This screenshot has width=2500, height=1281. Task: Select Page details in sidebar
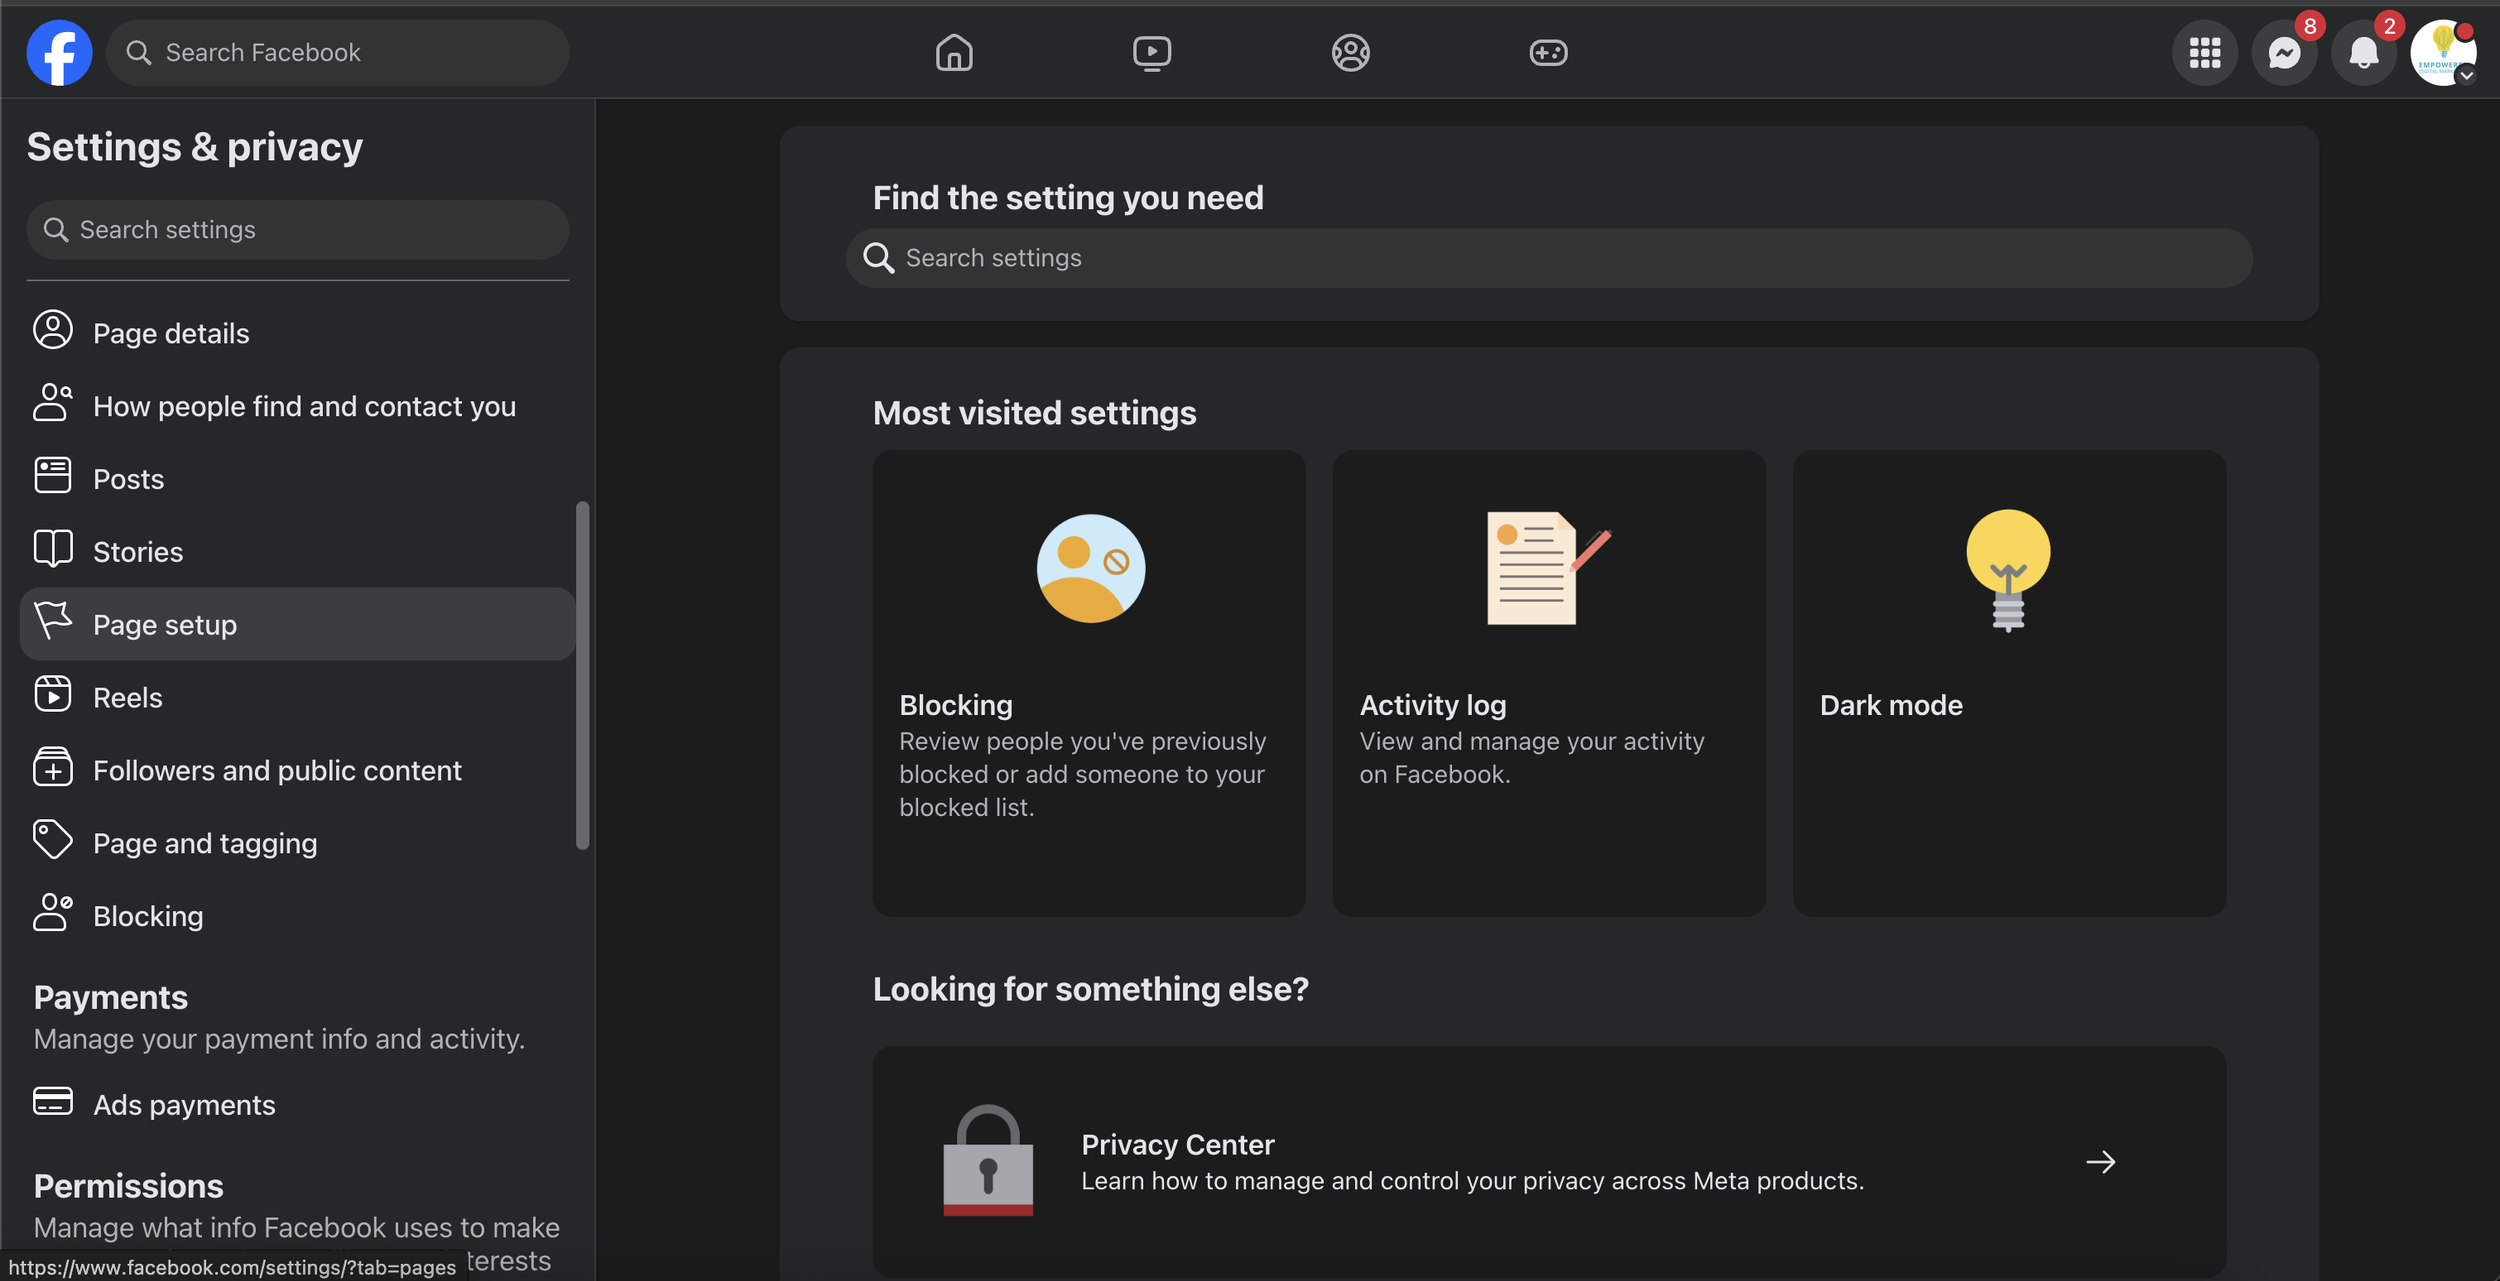coord(171,333)
